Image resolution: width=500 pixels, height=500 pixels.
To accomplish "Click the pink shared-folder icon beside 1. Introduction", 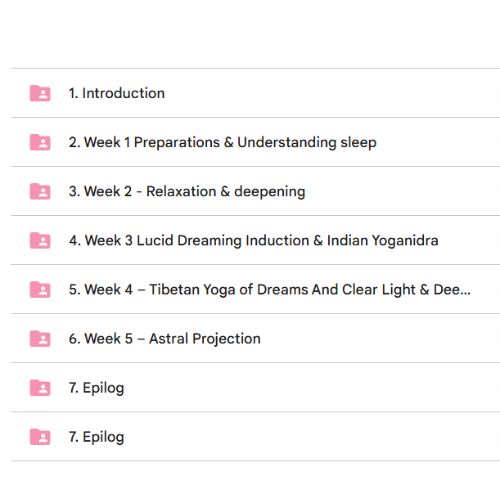I will coord(40,93).
